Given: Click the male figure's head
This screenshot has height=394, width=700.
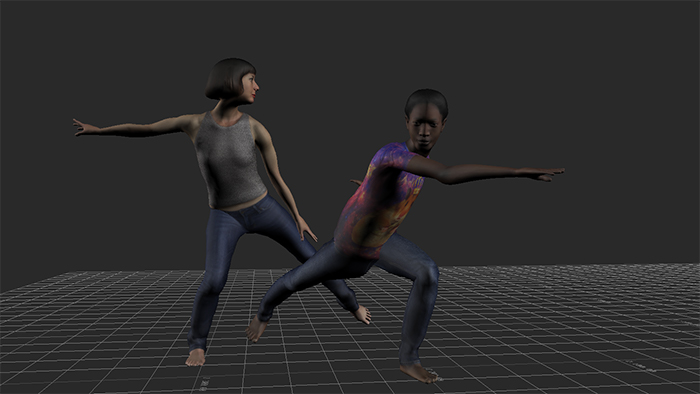Looking at the screenshot, I should [426, 119].
